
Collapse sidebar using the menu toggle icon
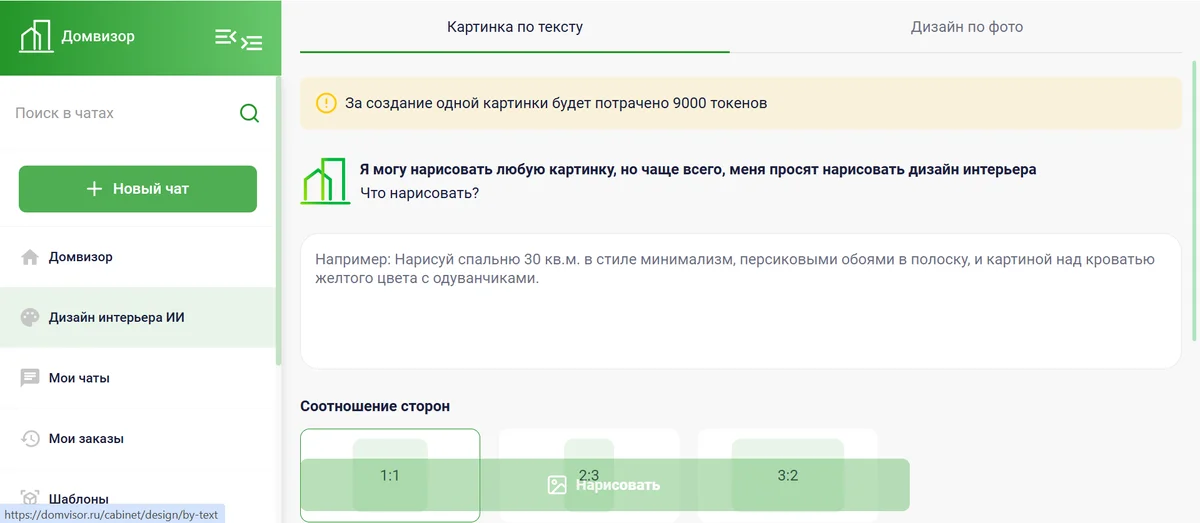point(238,39)
